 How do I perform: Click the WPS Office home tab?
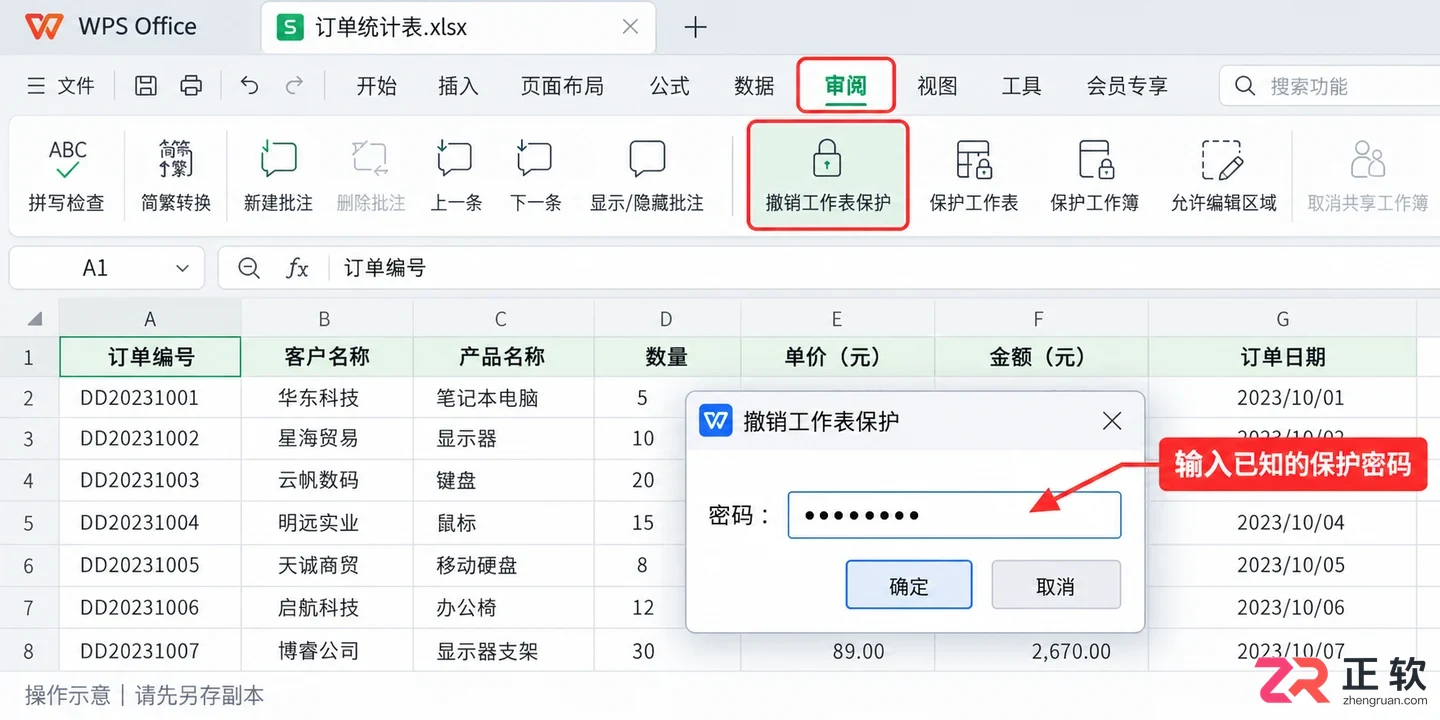click(112, 27)
